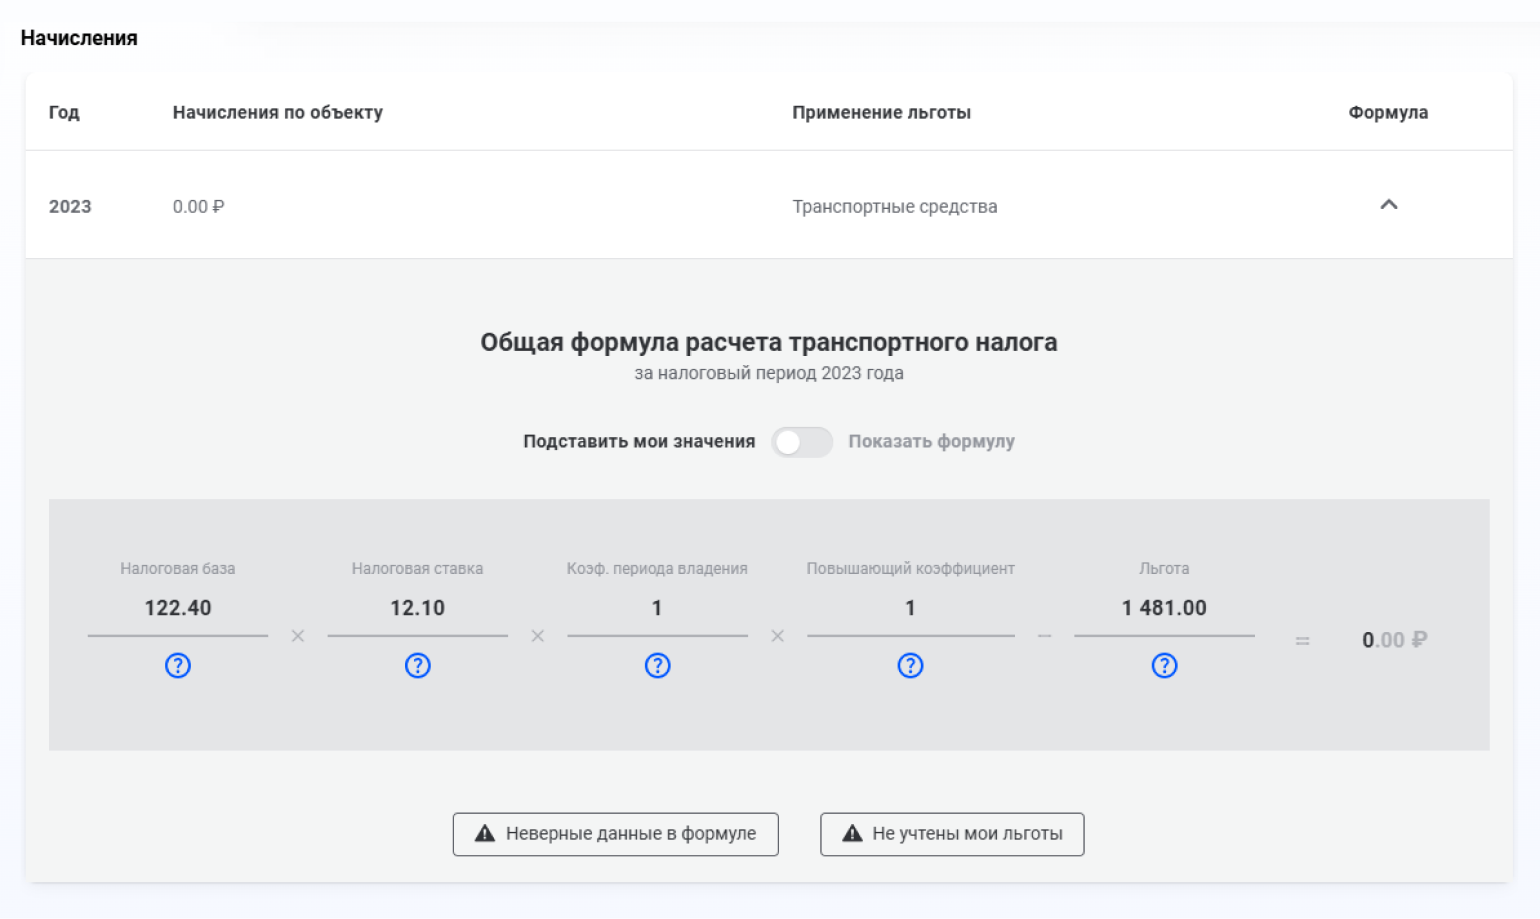This screenshot has height=919, width=1540.
Task: Open help icon under Льгота
Action: (1165, 666)
